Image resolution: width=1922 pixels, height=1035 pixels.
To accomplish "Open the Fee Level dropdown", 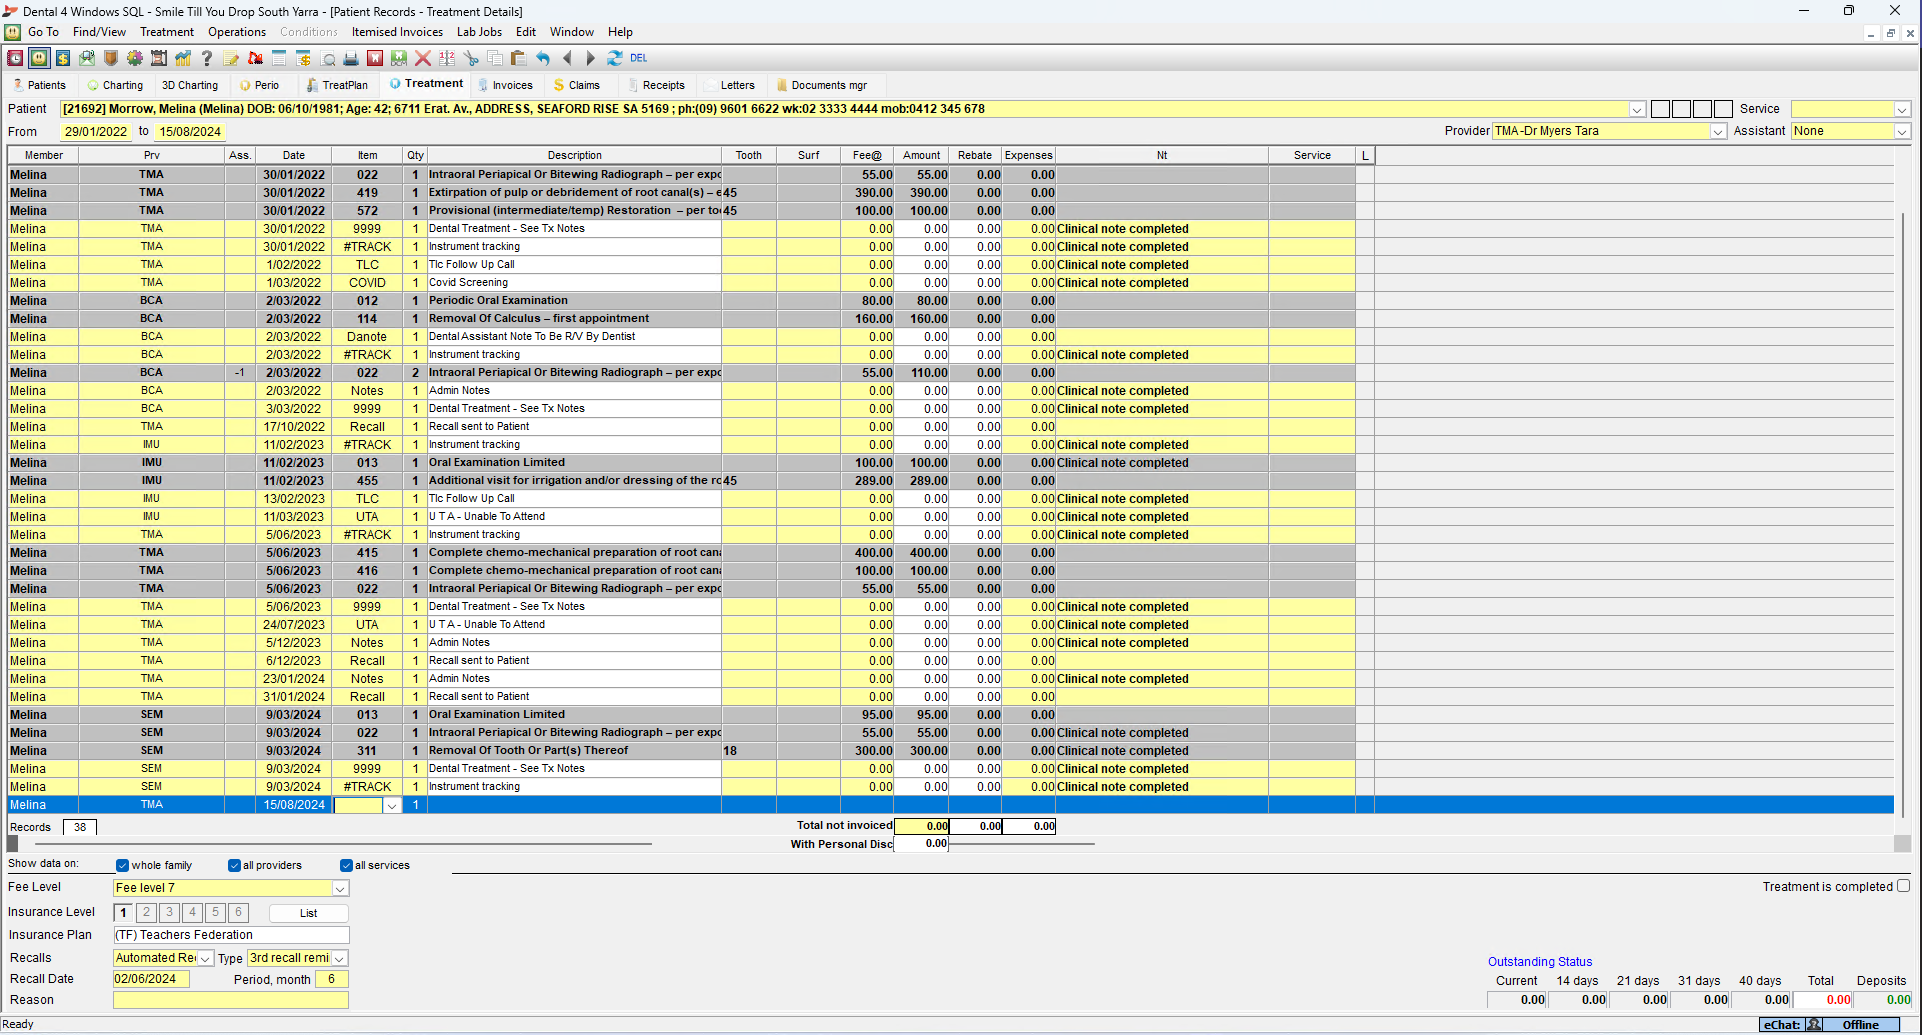I will point(340,889).
